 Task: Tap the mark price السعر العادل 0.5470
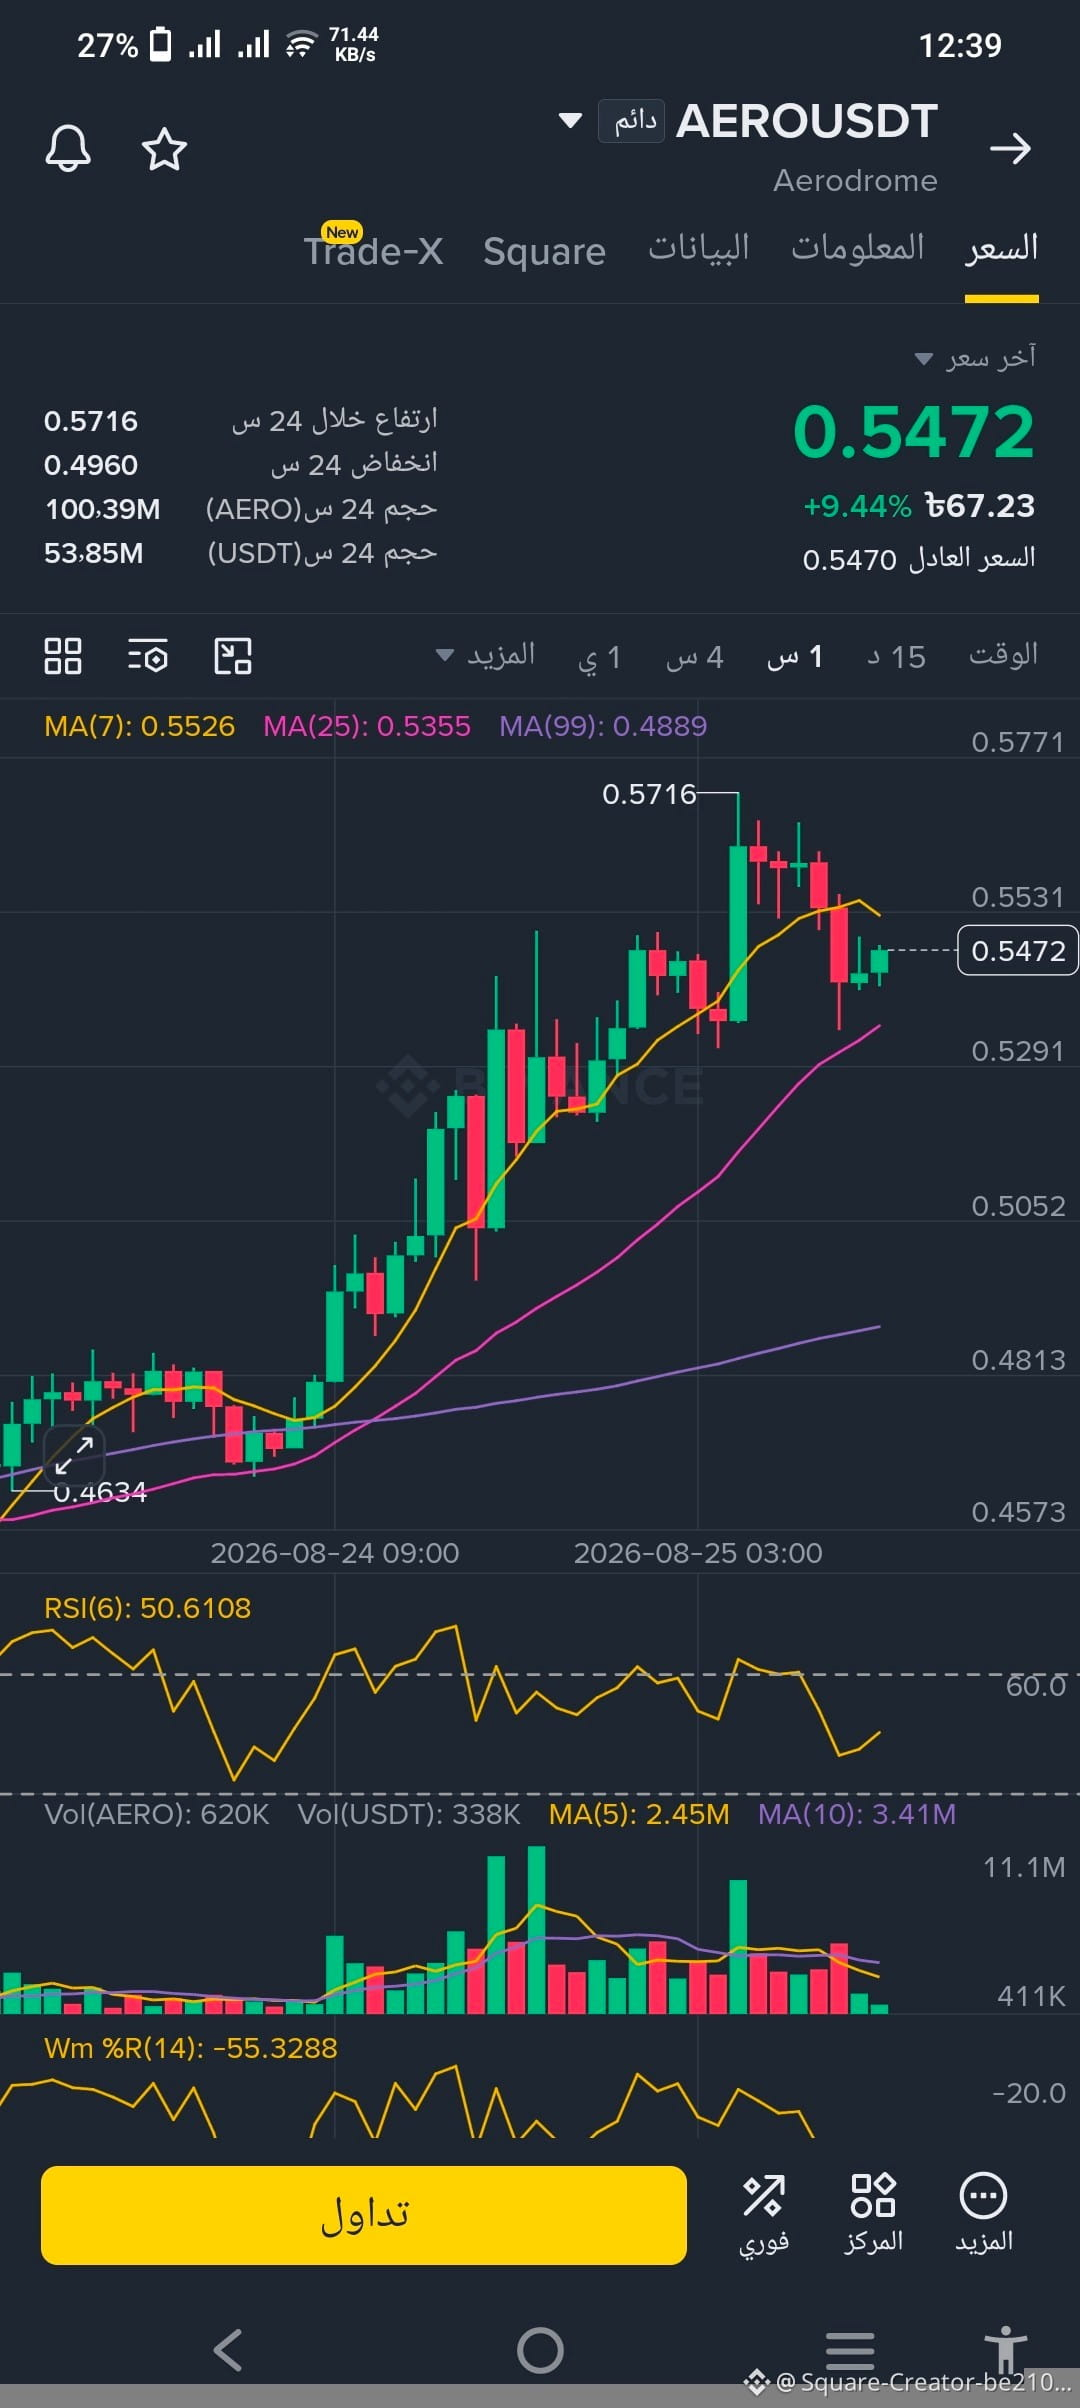919,558
